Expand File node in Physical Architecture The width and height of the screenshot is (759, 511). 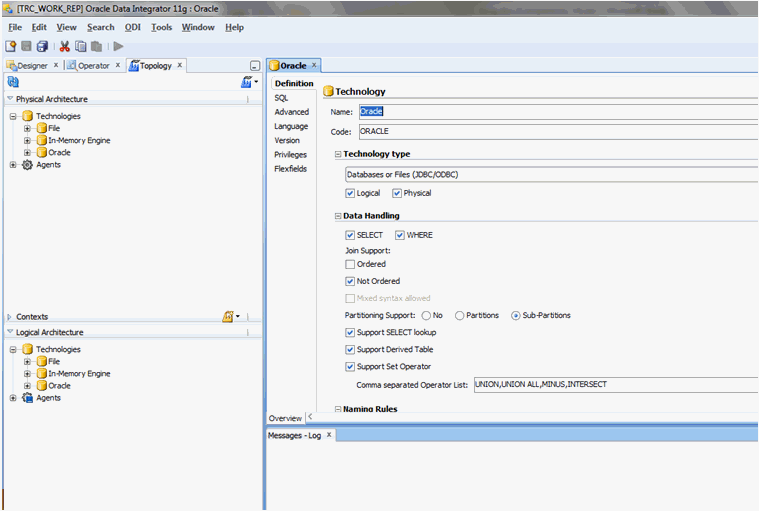coord(28,128)
